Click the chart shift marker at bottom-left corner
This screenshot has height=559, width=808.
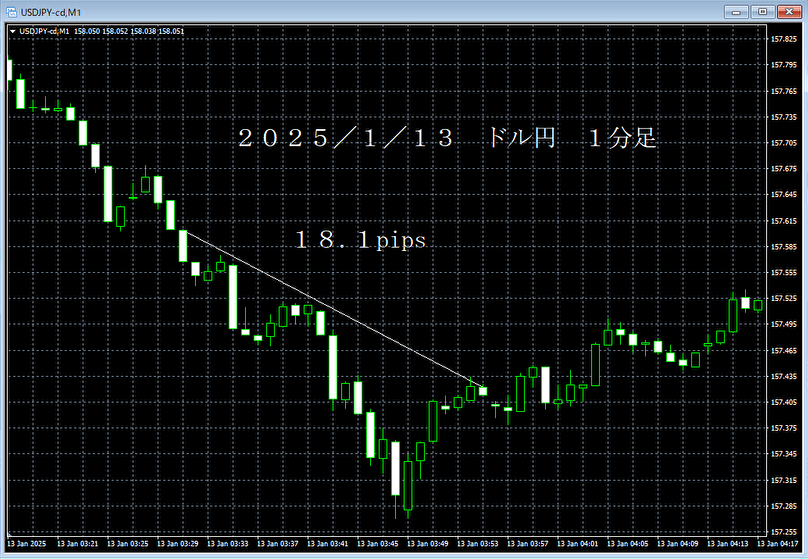10,534
